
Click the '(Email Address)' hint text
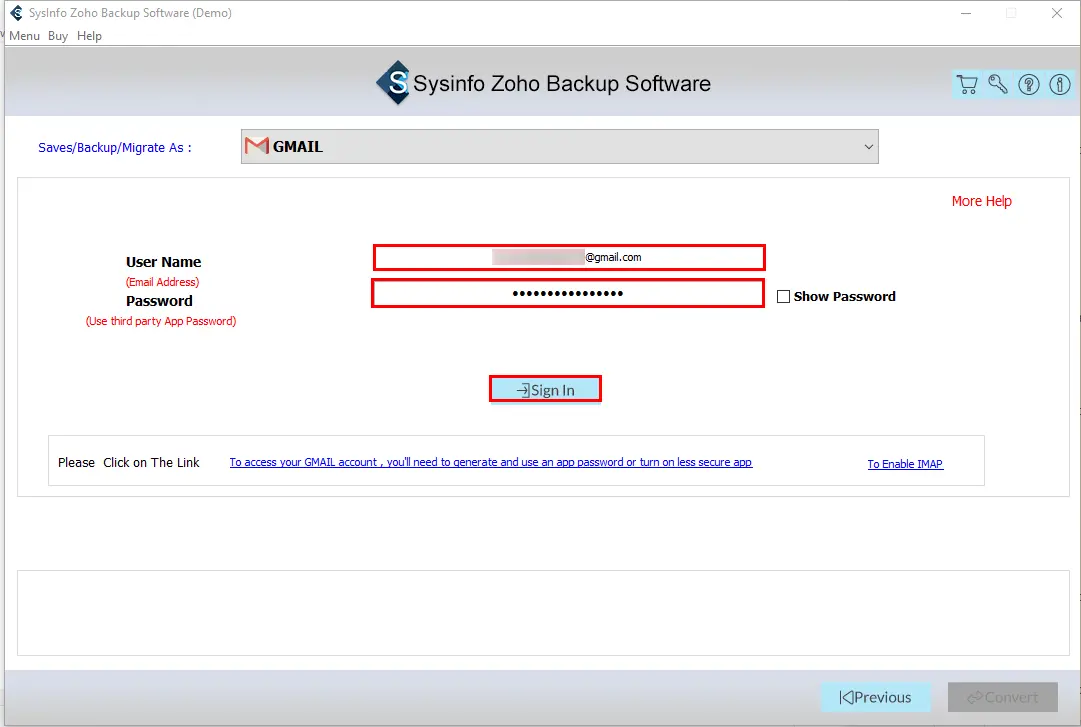[x=162, y=282]
